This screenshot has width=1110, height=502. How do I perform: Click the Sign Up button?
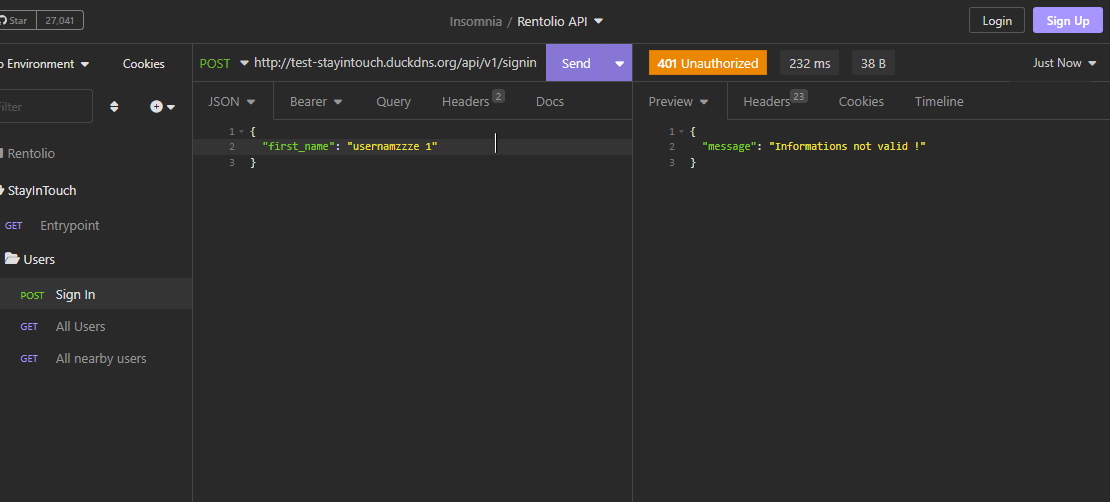(x=1068, y=21)
